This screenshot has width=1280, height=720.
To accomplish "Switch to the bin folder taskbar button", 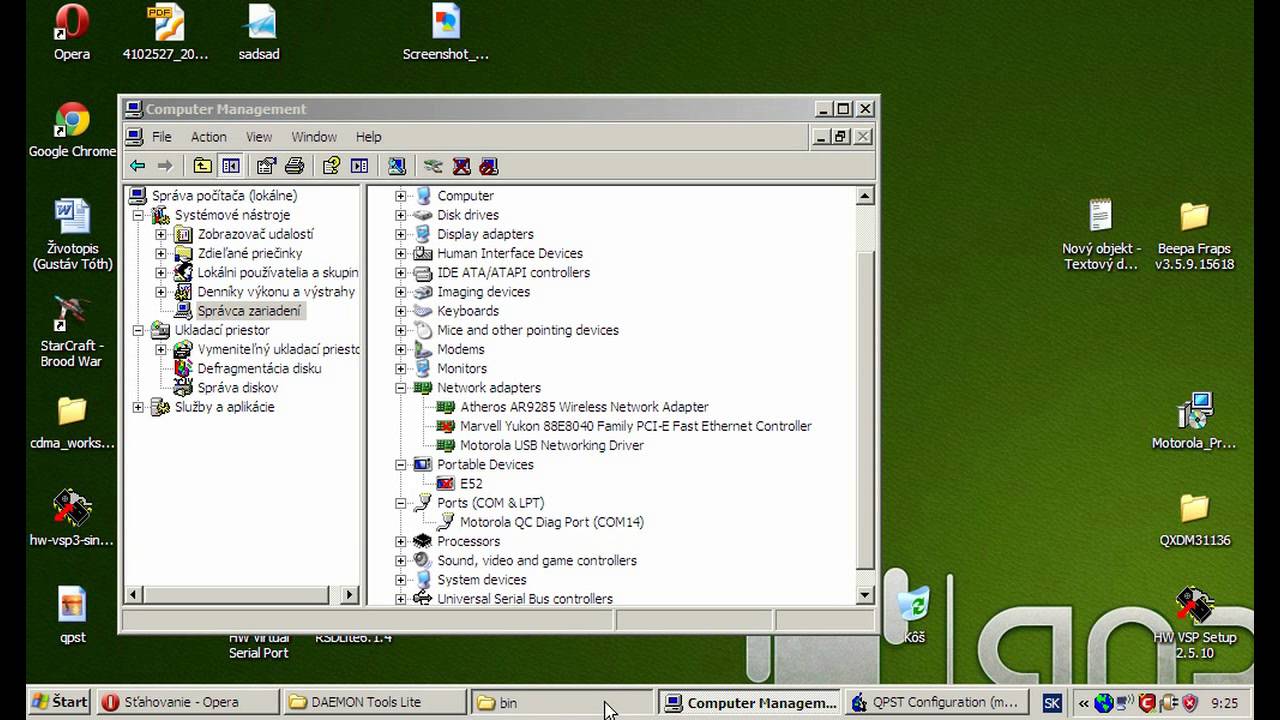I will [562, 702].
